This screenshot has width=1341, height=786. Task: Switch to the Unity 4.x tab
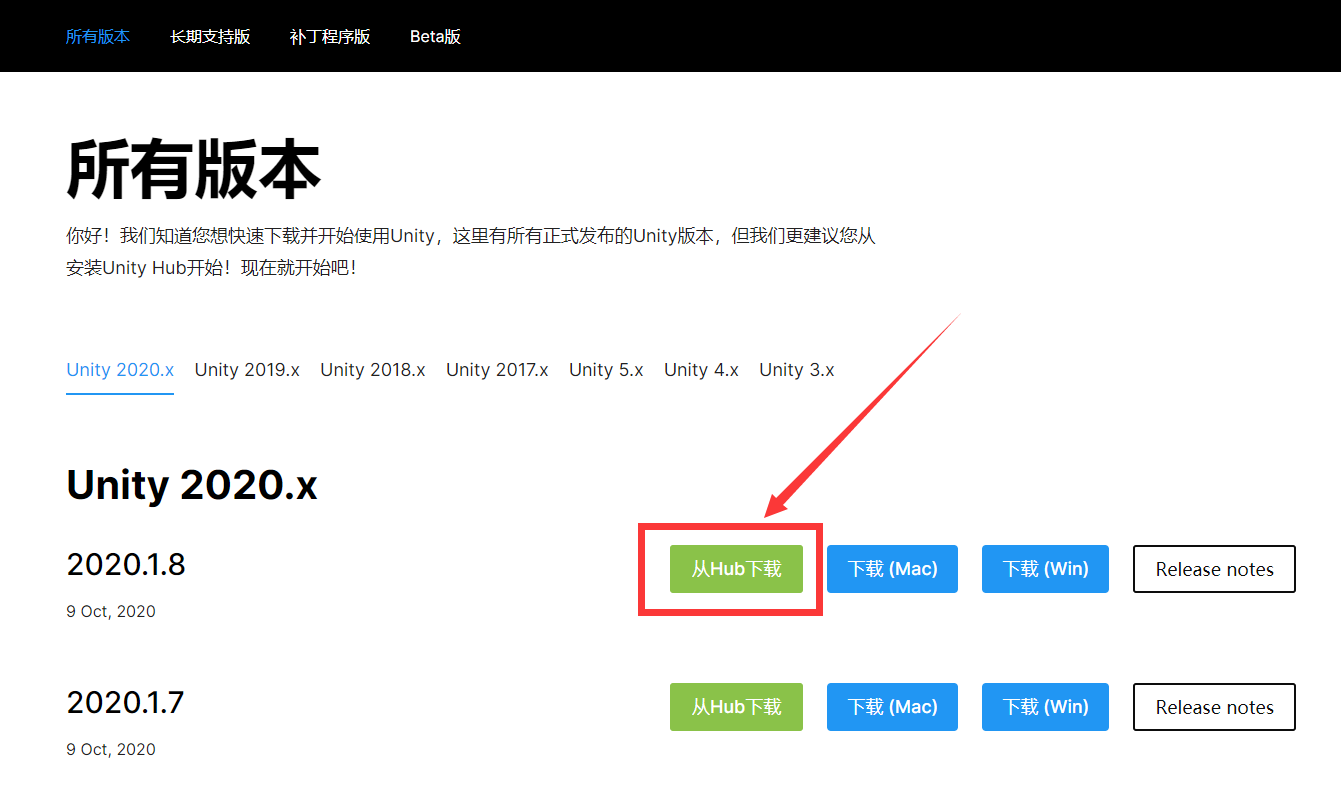tap(701, 370)
